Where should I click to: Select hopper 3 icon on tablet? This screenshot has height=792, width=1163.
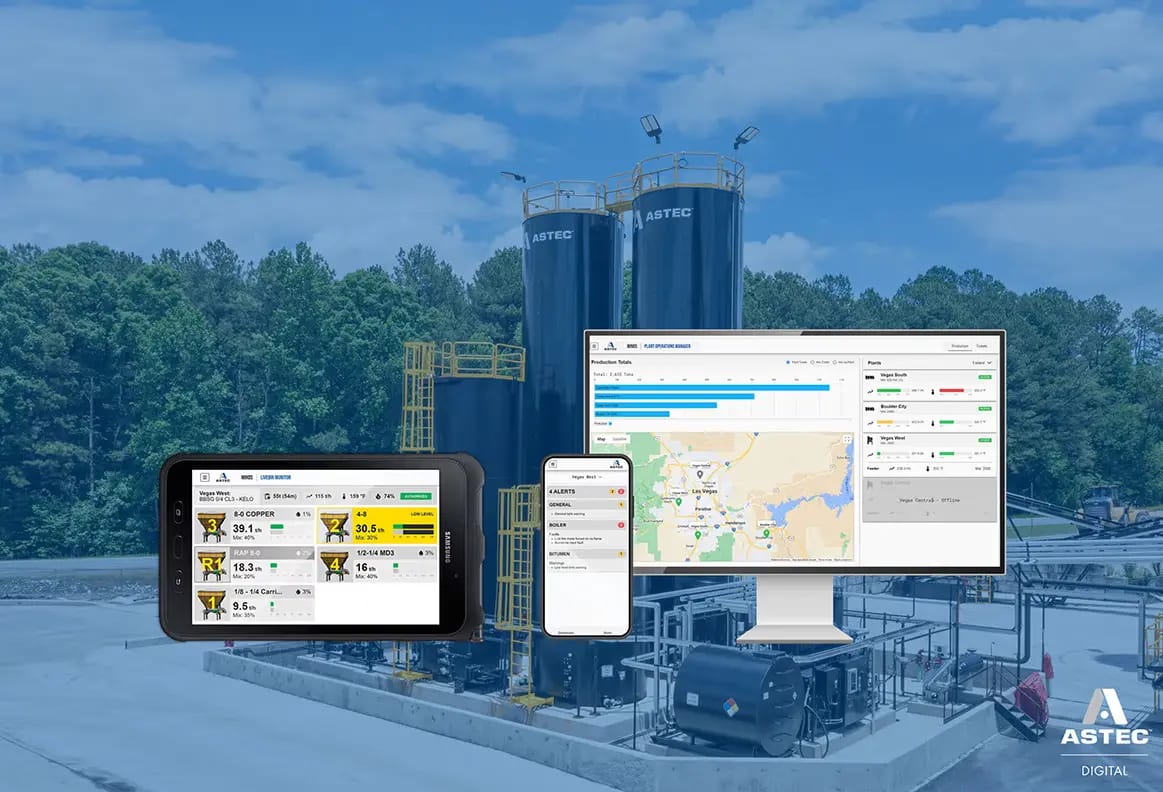pos(211,526)
